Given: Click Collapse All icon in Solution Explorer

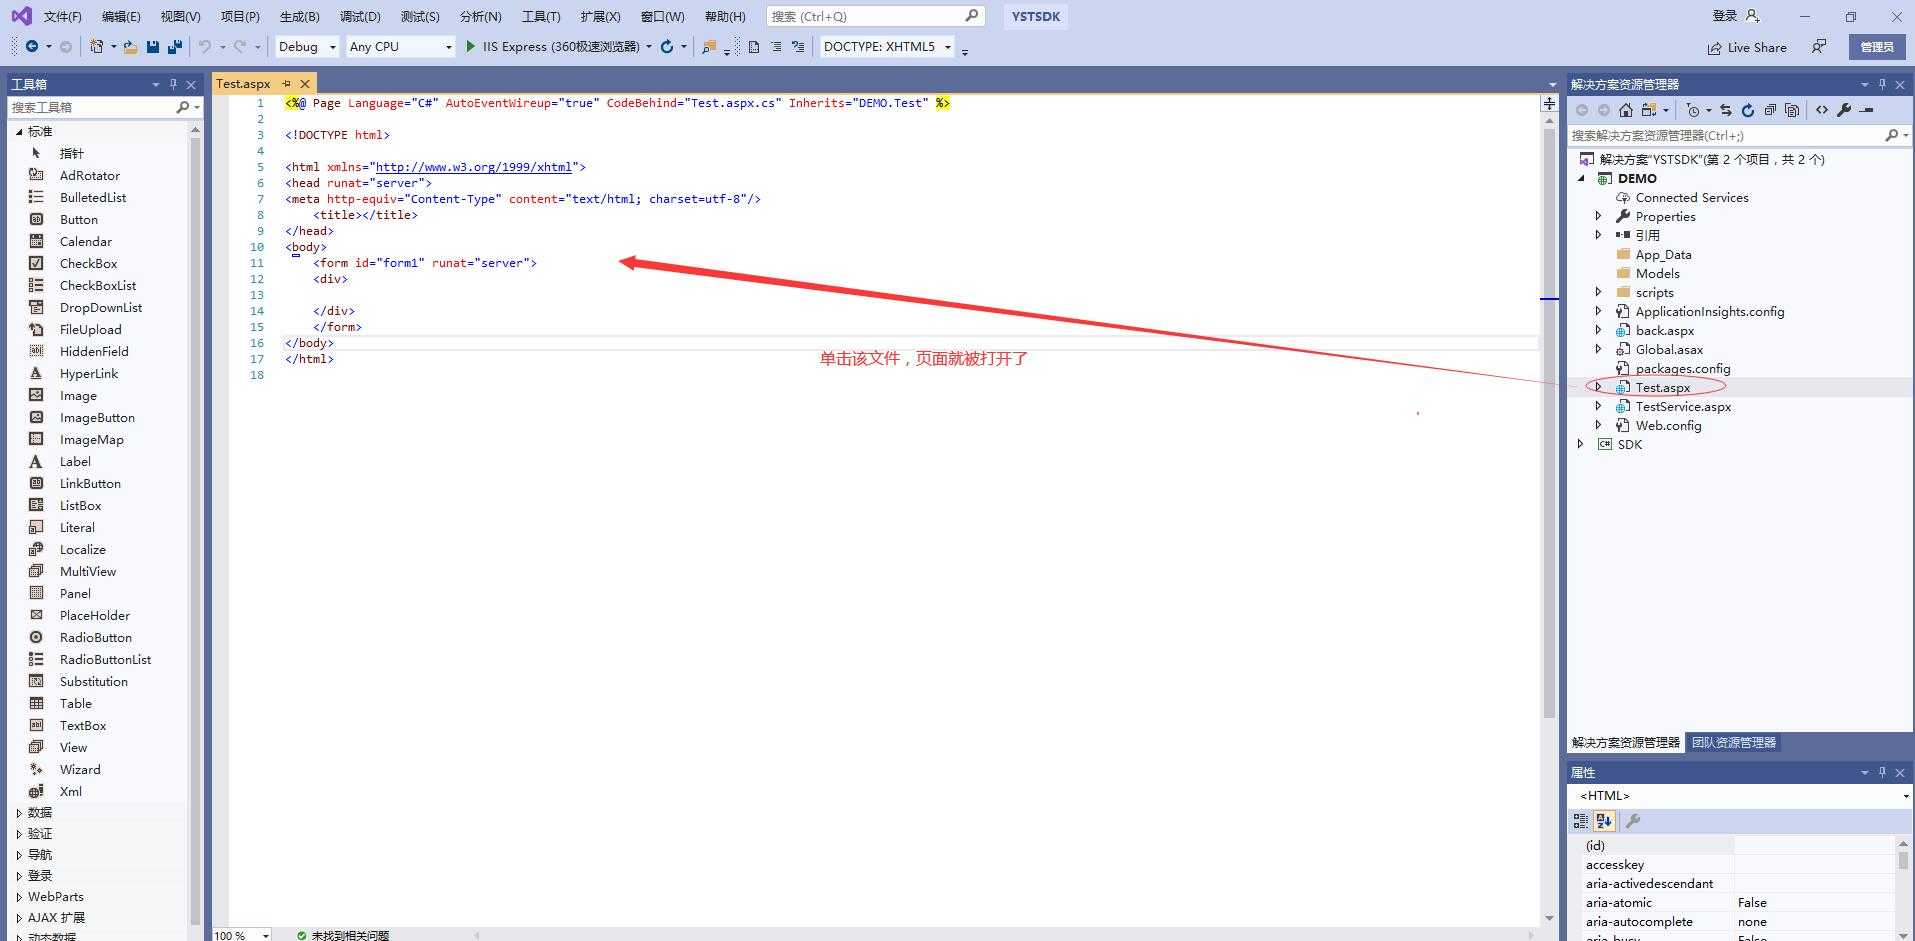Looking at the screenshot, I should [x=1770, y=110].
